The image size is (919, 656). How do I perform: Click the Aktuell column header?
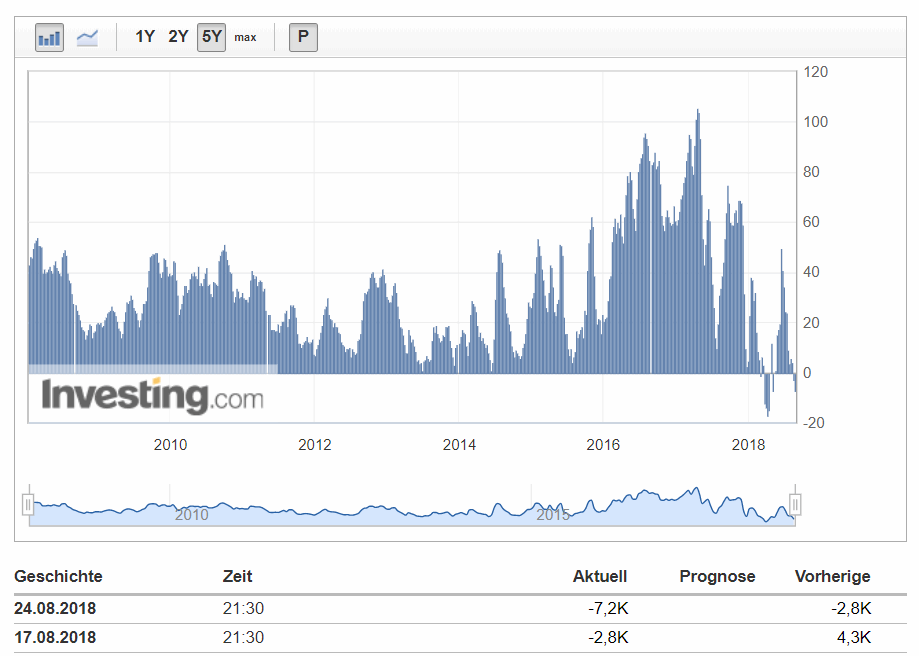[x=600, y=576]
